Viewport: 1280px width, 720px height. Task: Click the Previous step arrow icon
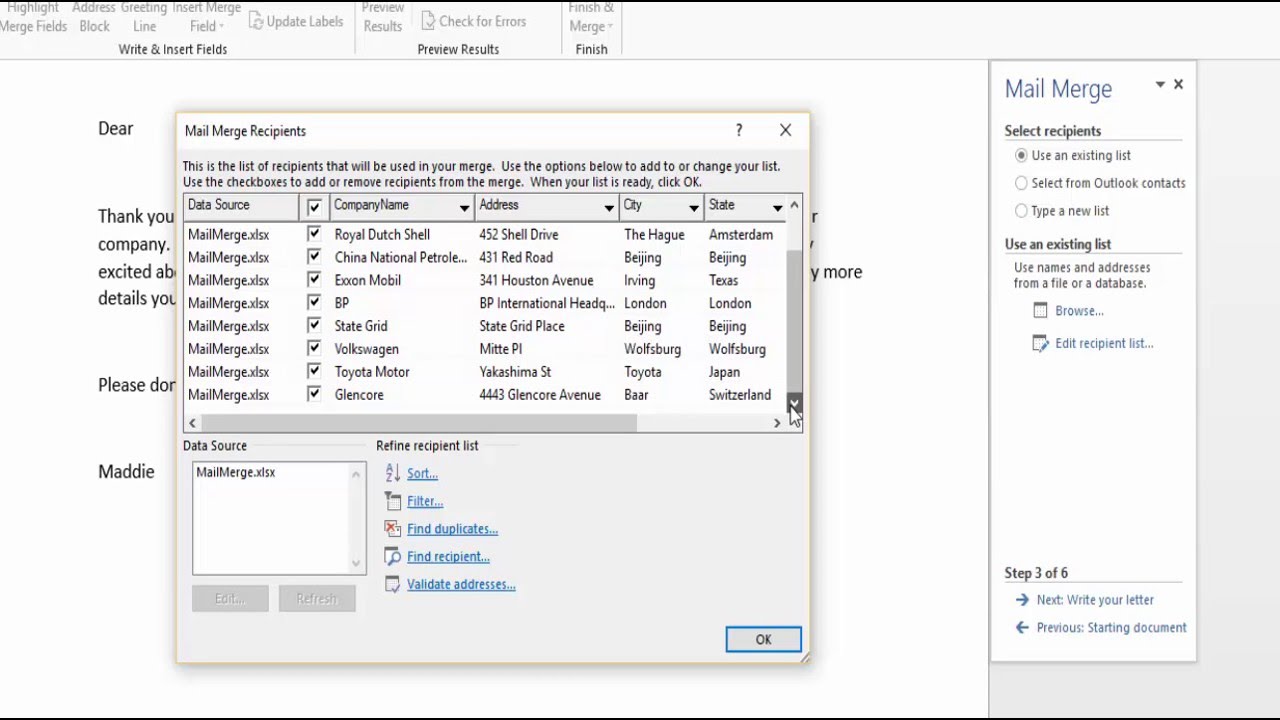pyautogui.click(x=1022, y=628)
